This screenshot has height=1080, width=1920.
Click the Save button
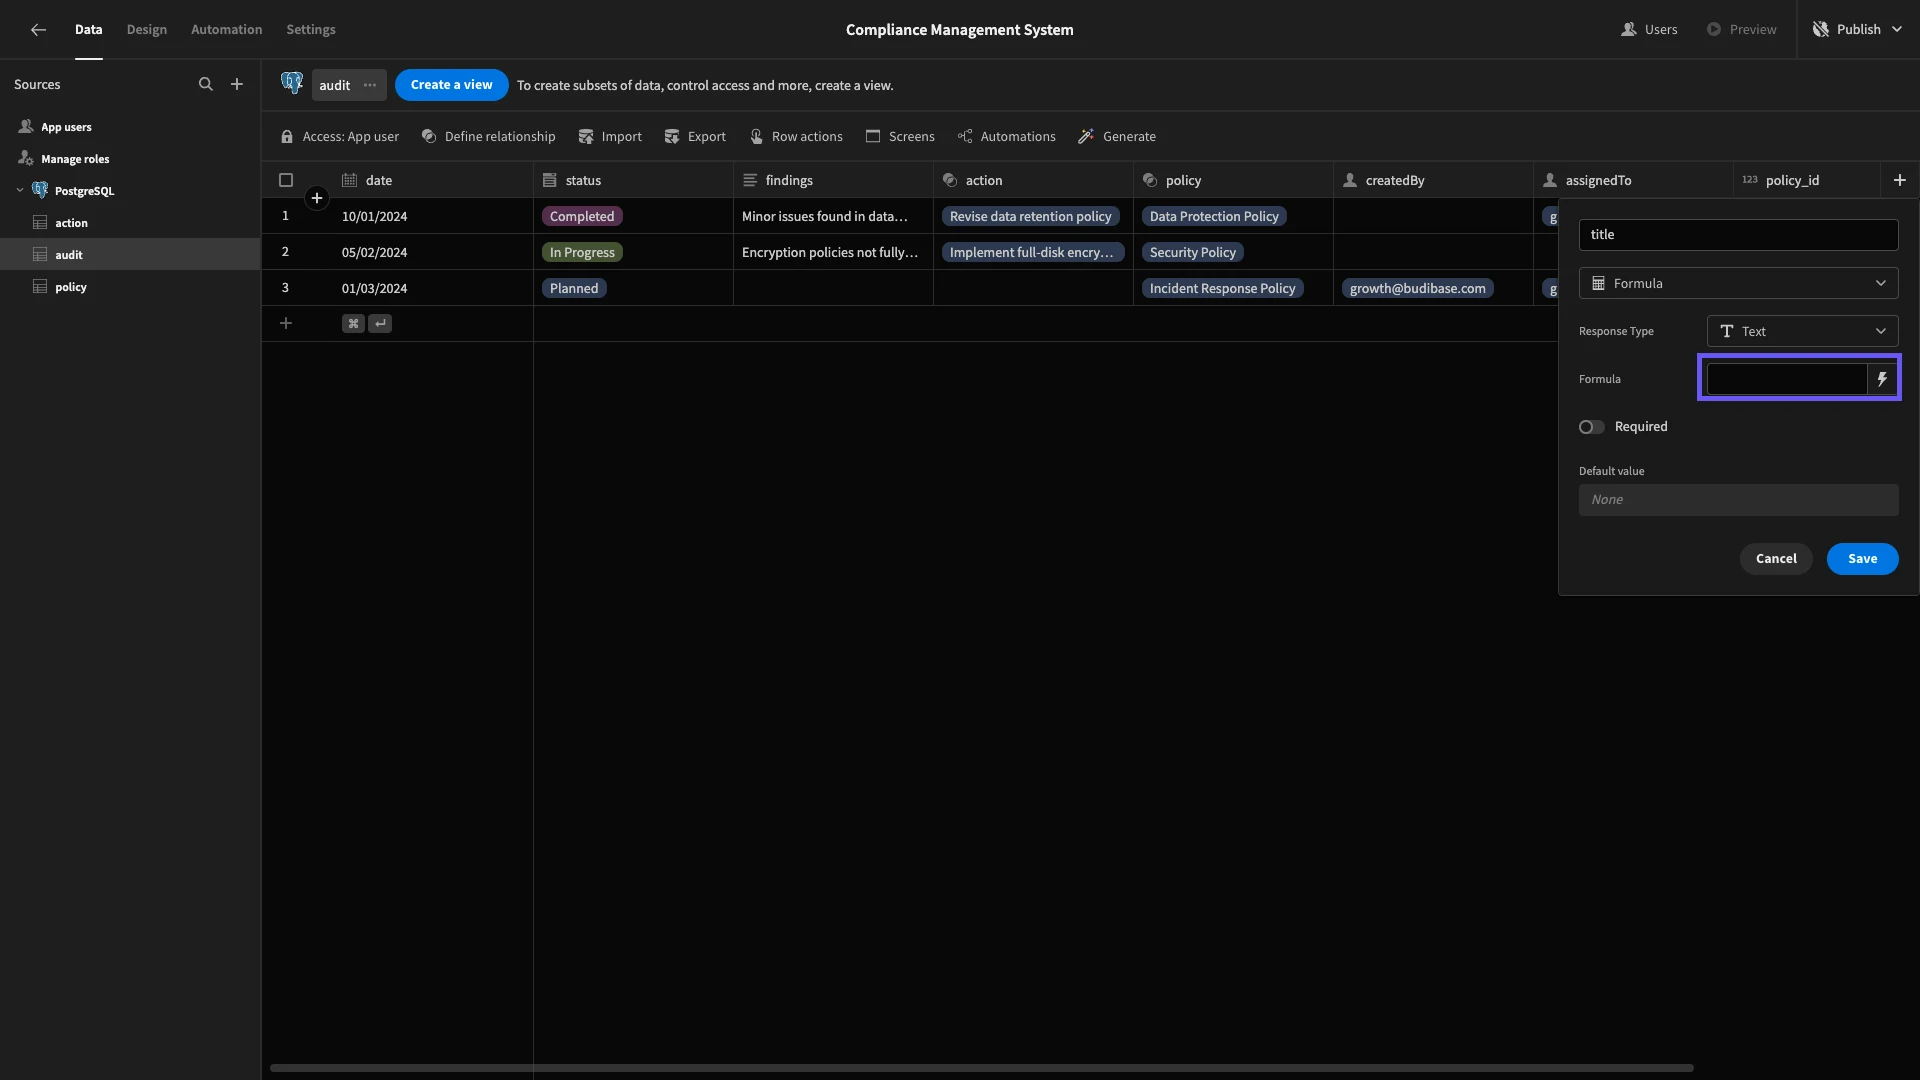pyautogui.click(x=1862, y=559)
